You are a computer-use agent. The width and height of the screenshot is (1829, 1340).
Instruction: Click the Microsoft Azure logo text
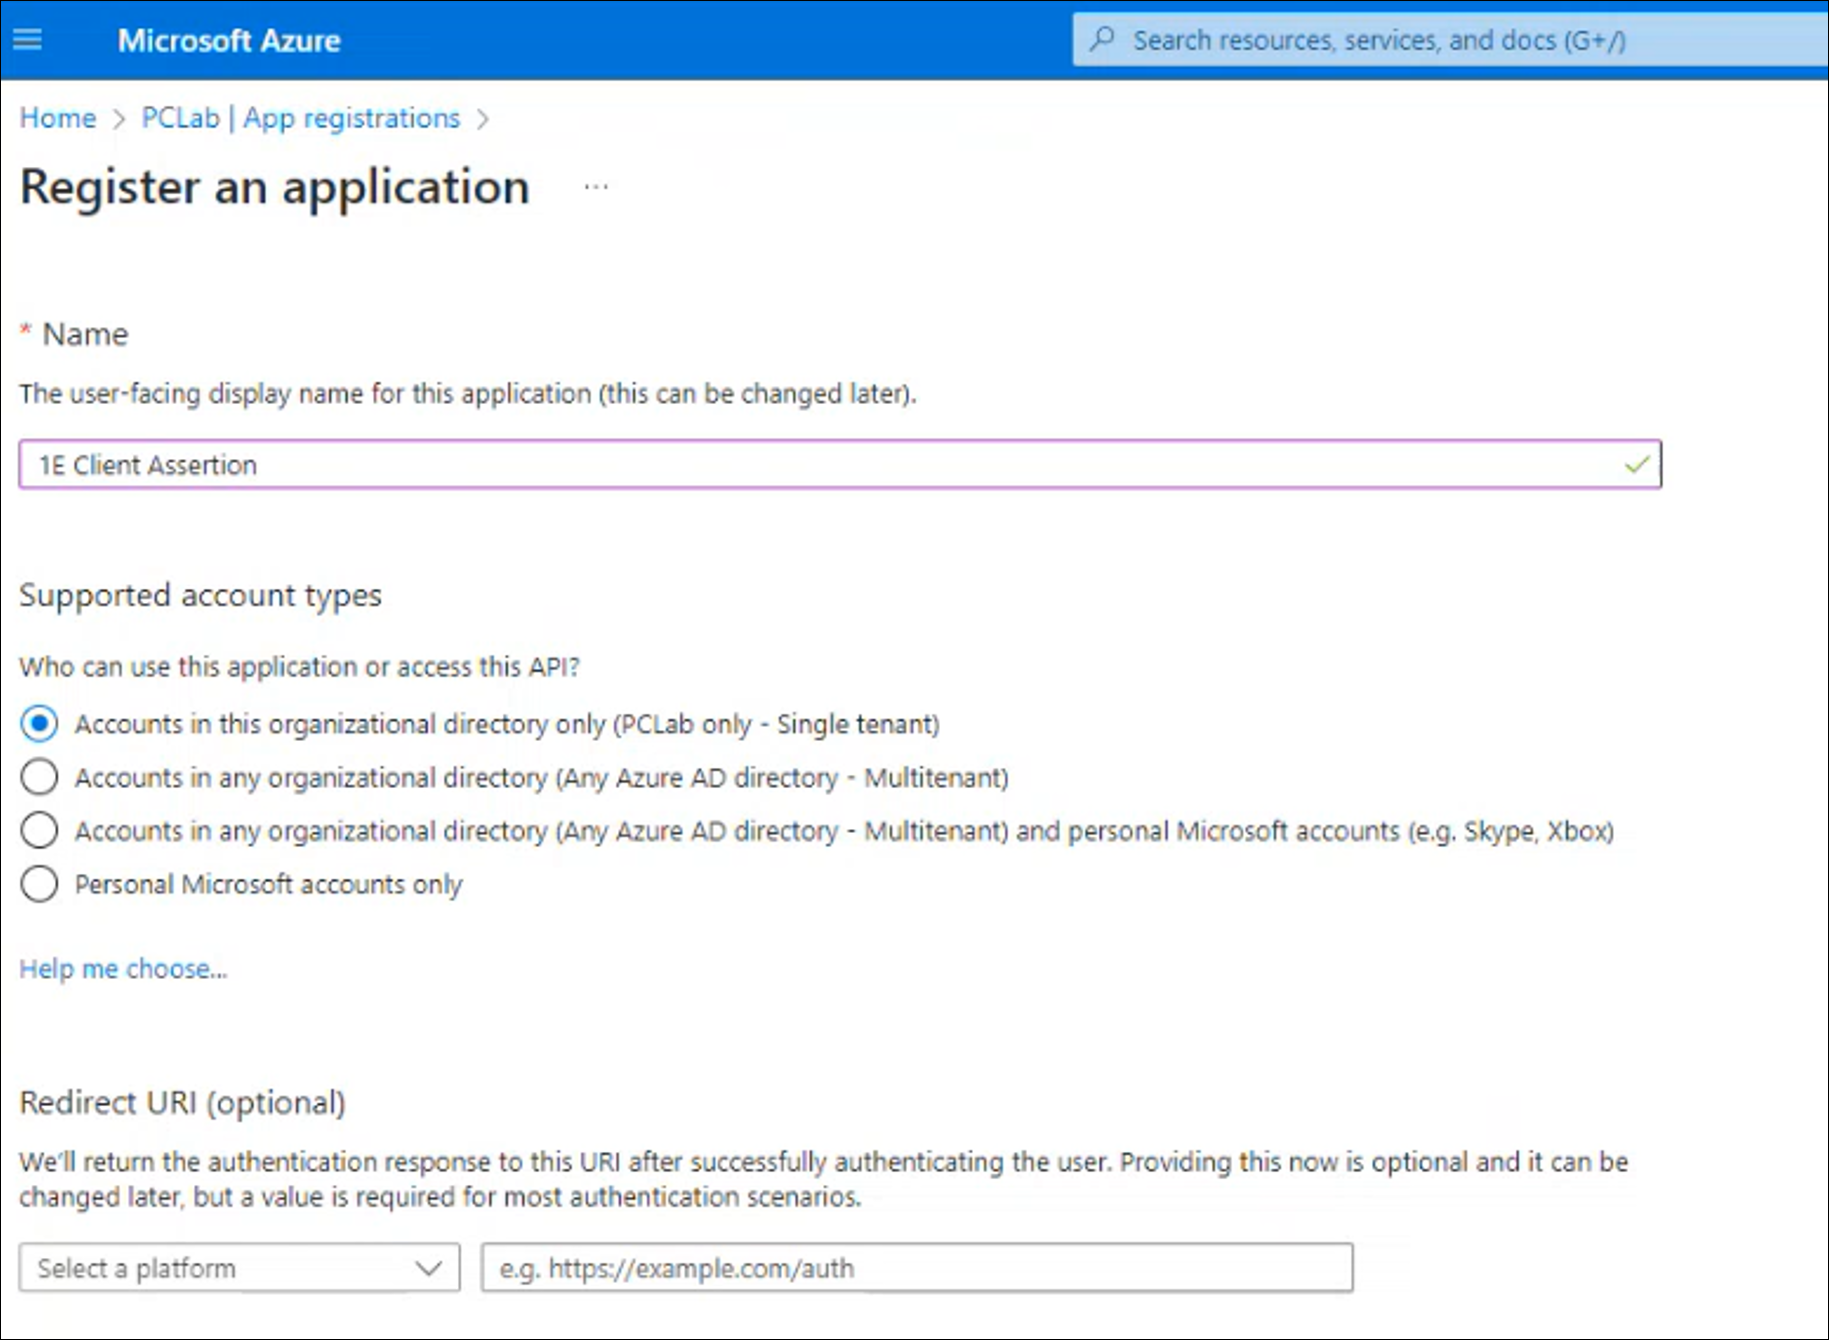pos(229,40)
